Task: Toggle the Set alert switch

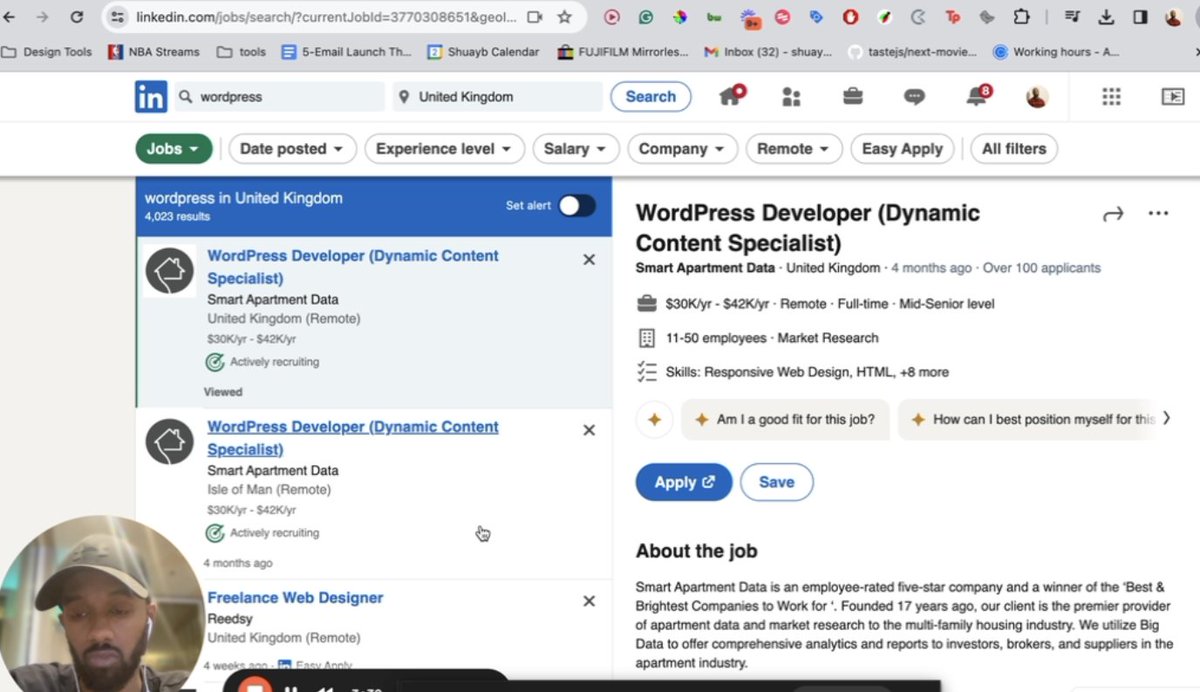Action: point(577,205)
